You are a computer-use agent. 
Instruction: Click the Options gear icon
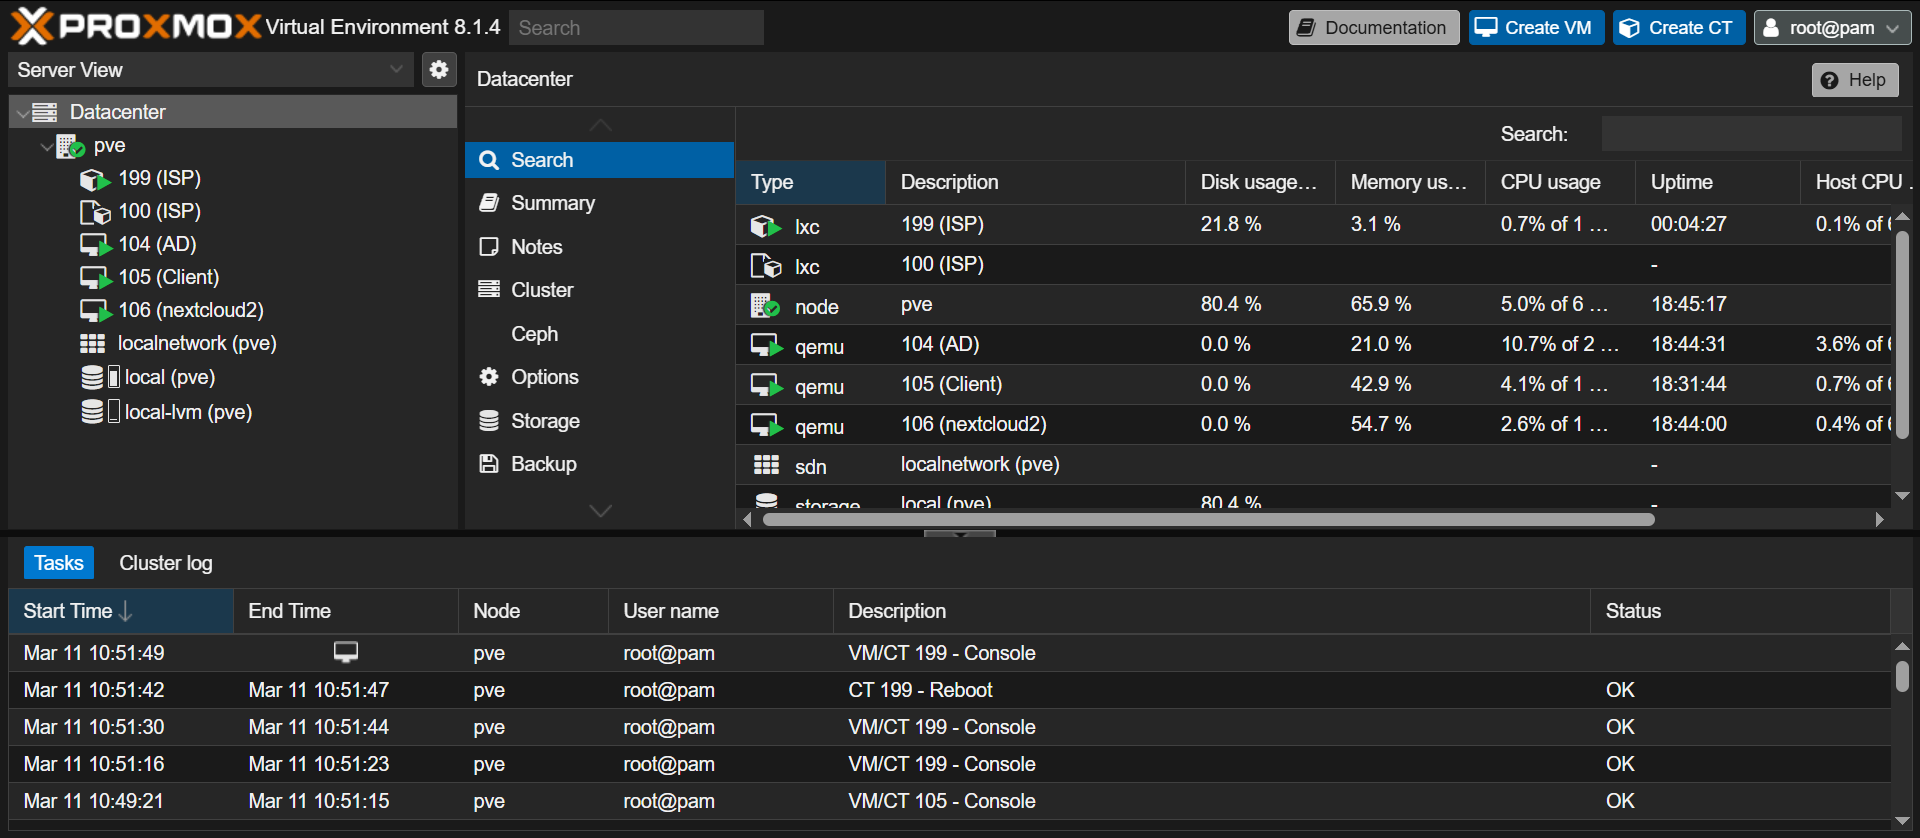pos(489,377)
